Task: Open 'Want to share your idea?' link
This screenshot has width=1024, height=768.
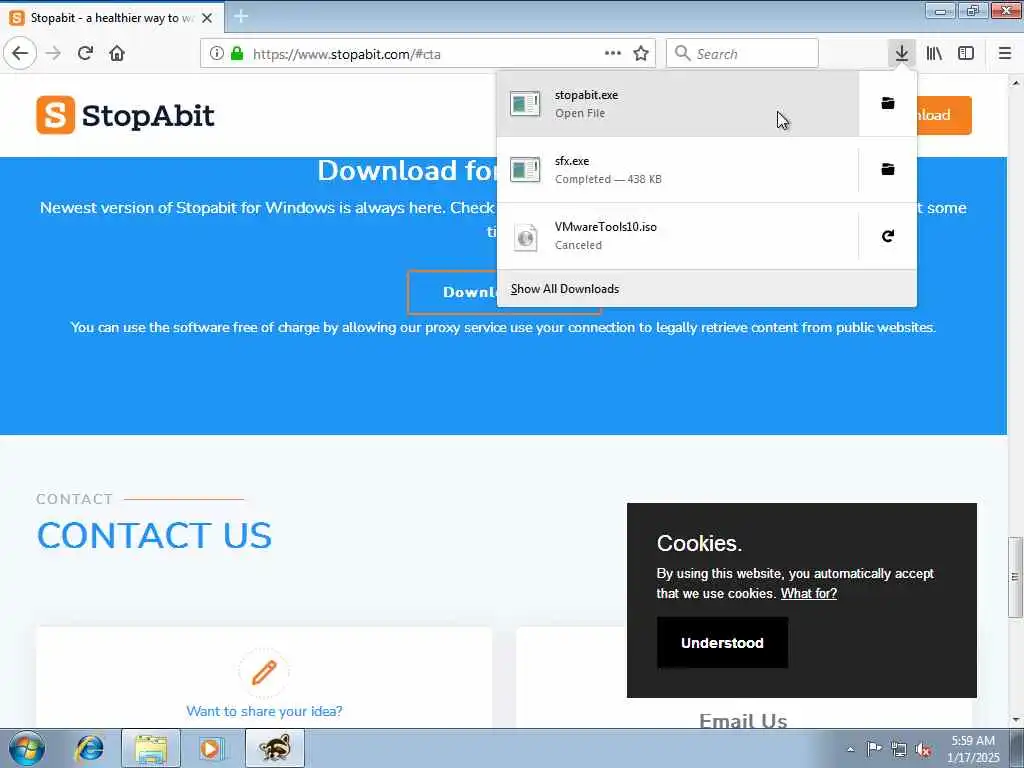Action: coord(264,711)
